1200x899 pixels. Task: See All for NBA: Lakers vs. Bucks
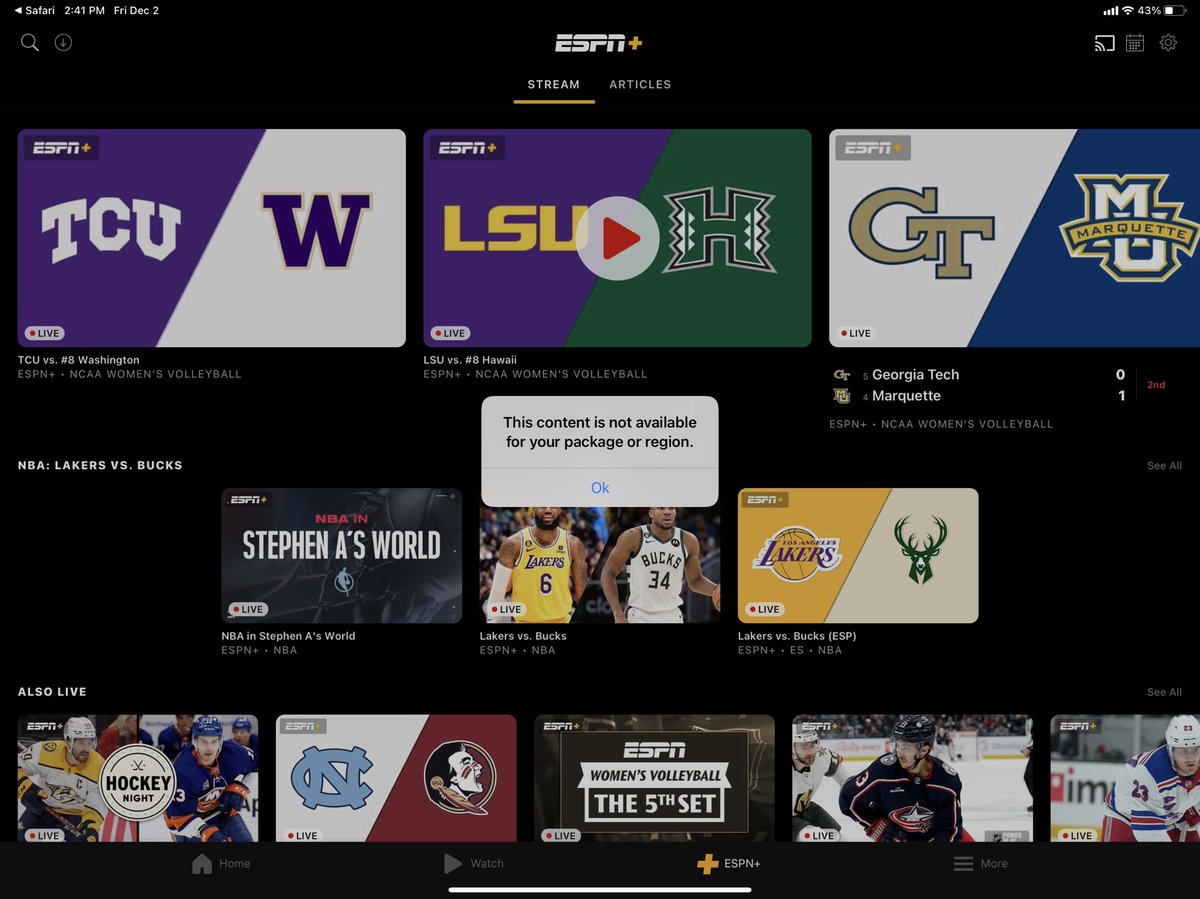tap(1164, 466)
